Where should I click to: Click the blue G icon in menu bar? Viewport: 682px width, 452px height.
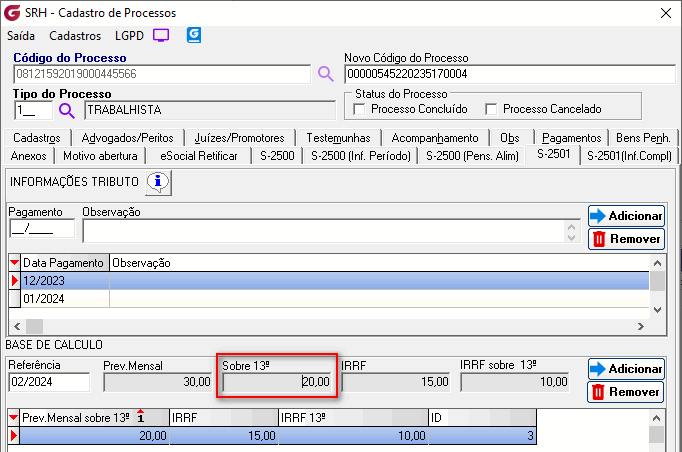[x=194, y=35]
